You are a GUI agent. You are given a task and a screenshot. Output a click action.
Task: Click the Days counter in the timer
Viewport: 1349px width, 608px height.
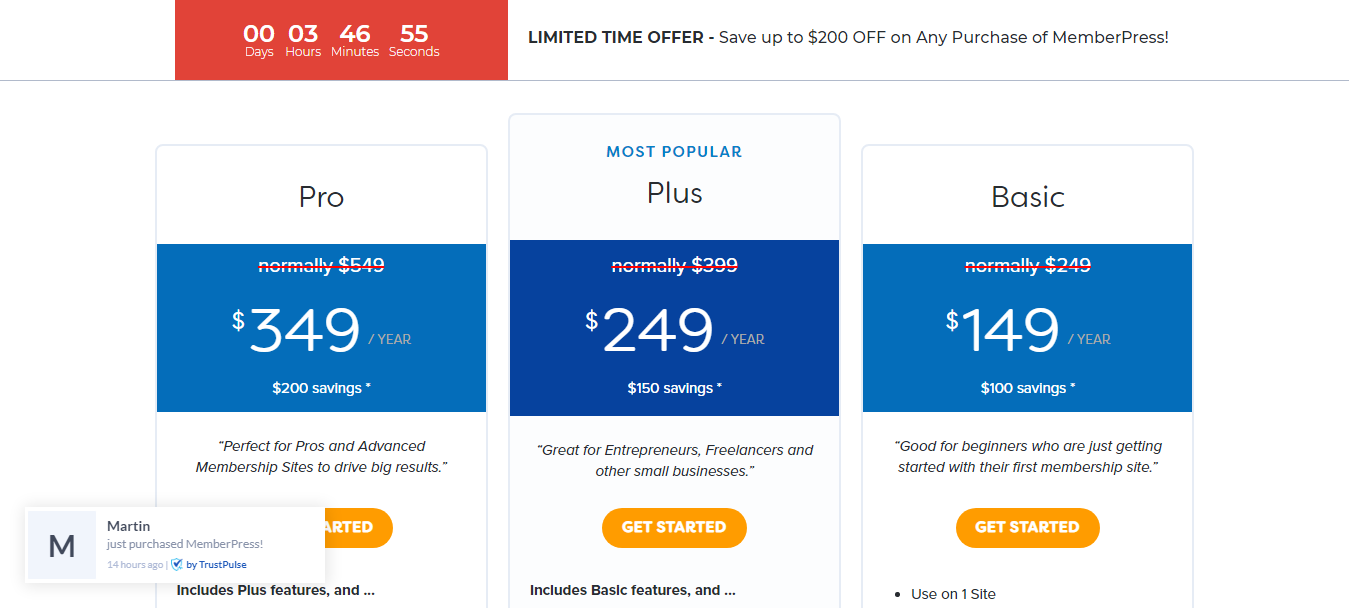tap(258, 40)
